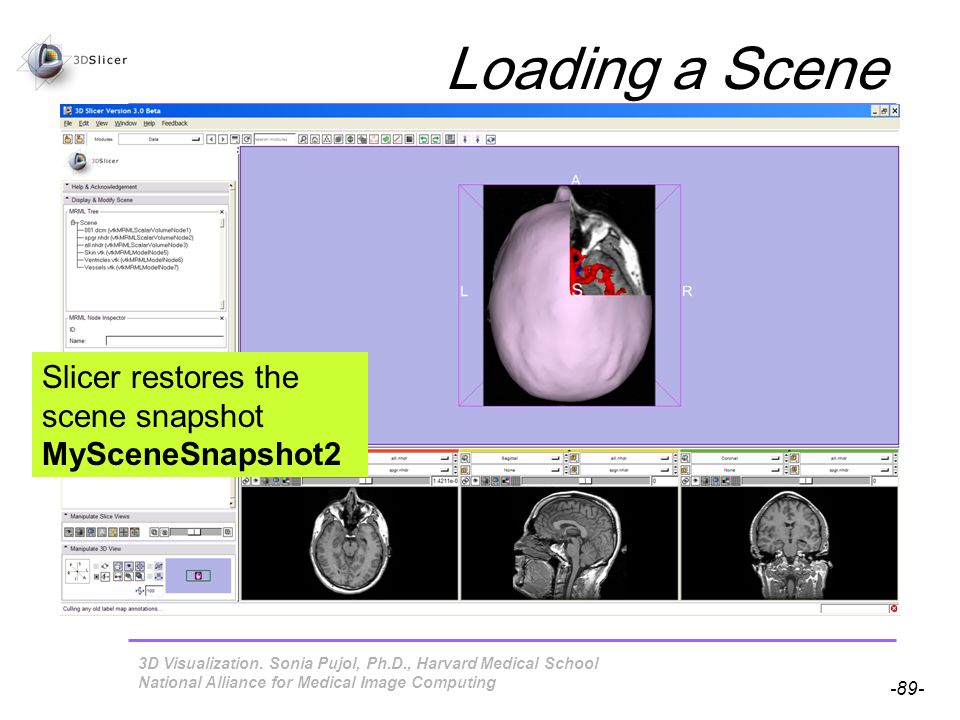960x720 pixels.
Task: Click the link icon in sagittal slice controller
Action: (465, 481)
